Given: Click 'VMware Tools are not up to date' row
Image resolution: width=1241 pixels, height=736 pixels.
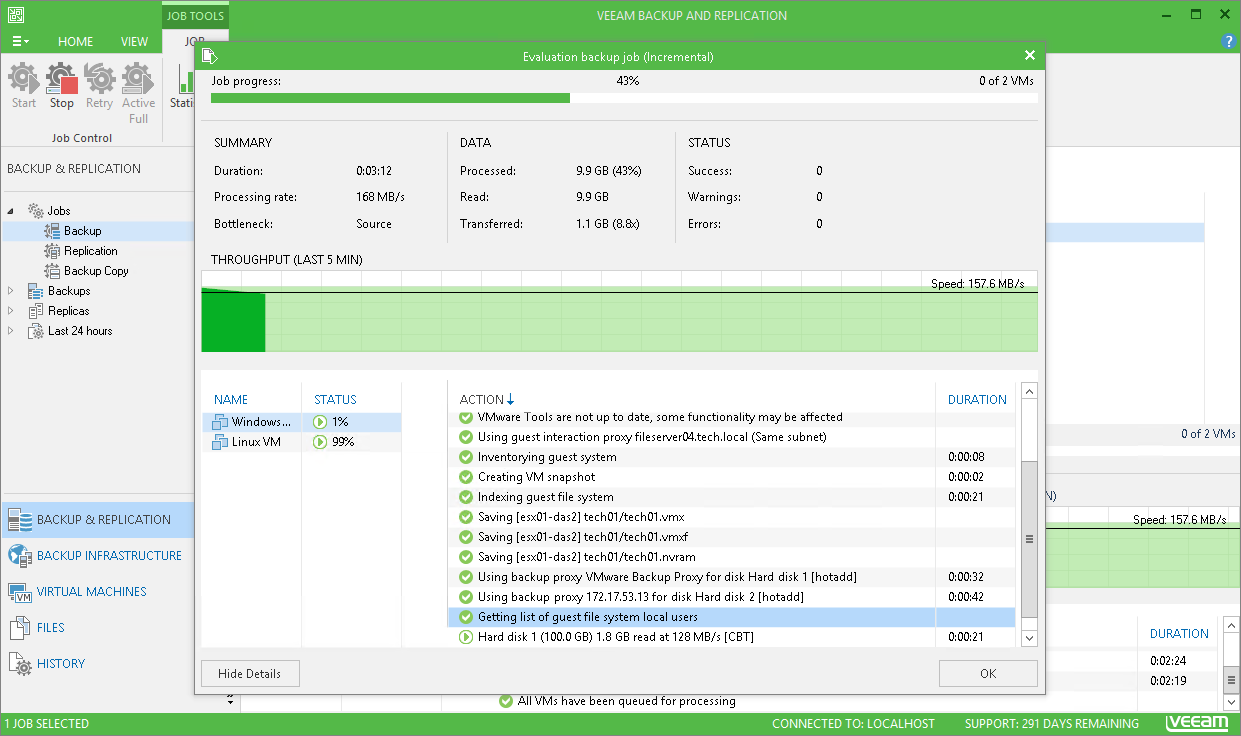Looking at the screenshot, I should click(731, 418).
